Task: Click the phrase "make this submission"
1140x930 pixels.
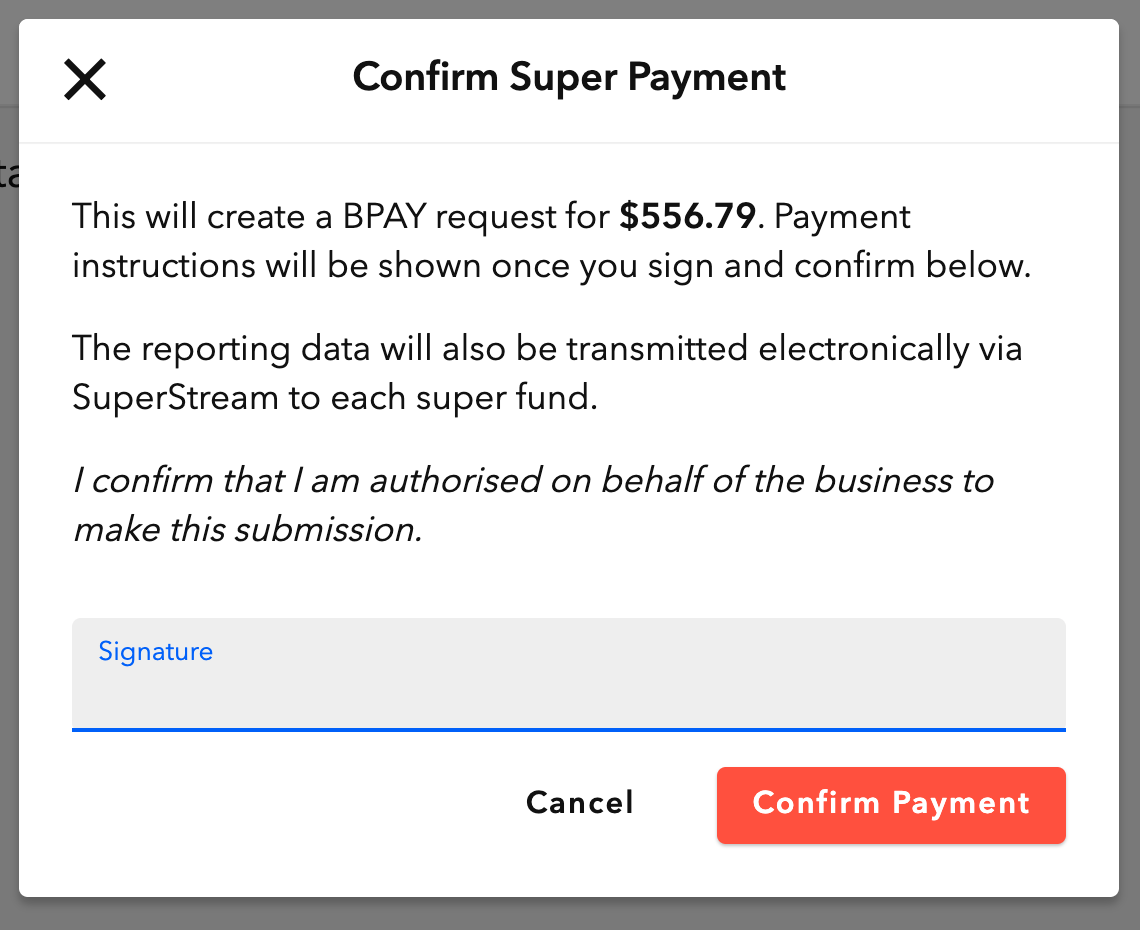Action: [246, 529]
